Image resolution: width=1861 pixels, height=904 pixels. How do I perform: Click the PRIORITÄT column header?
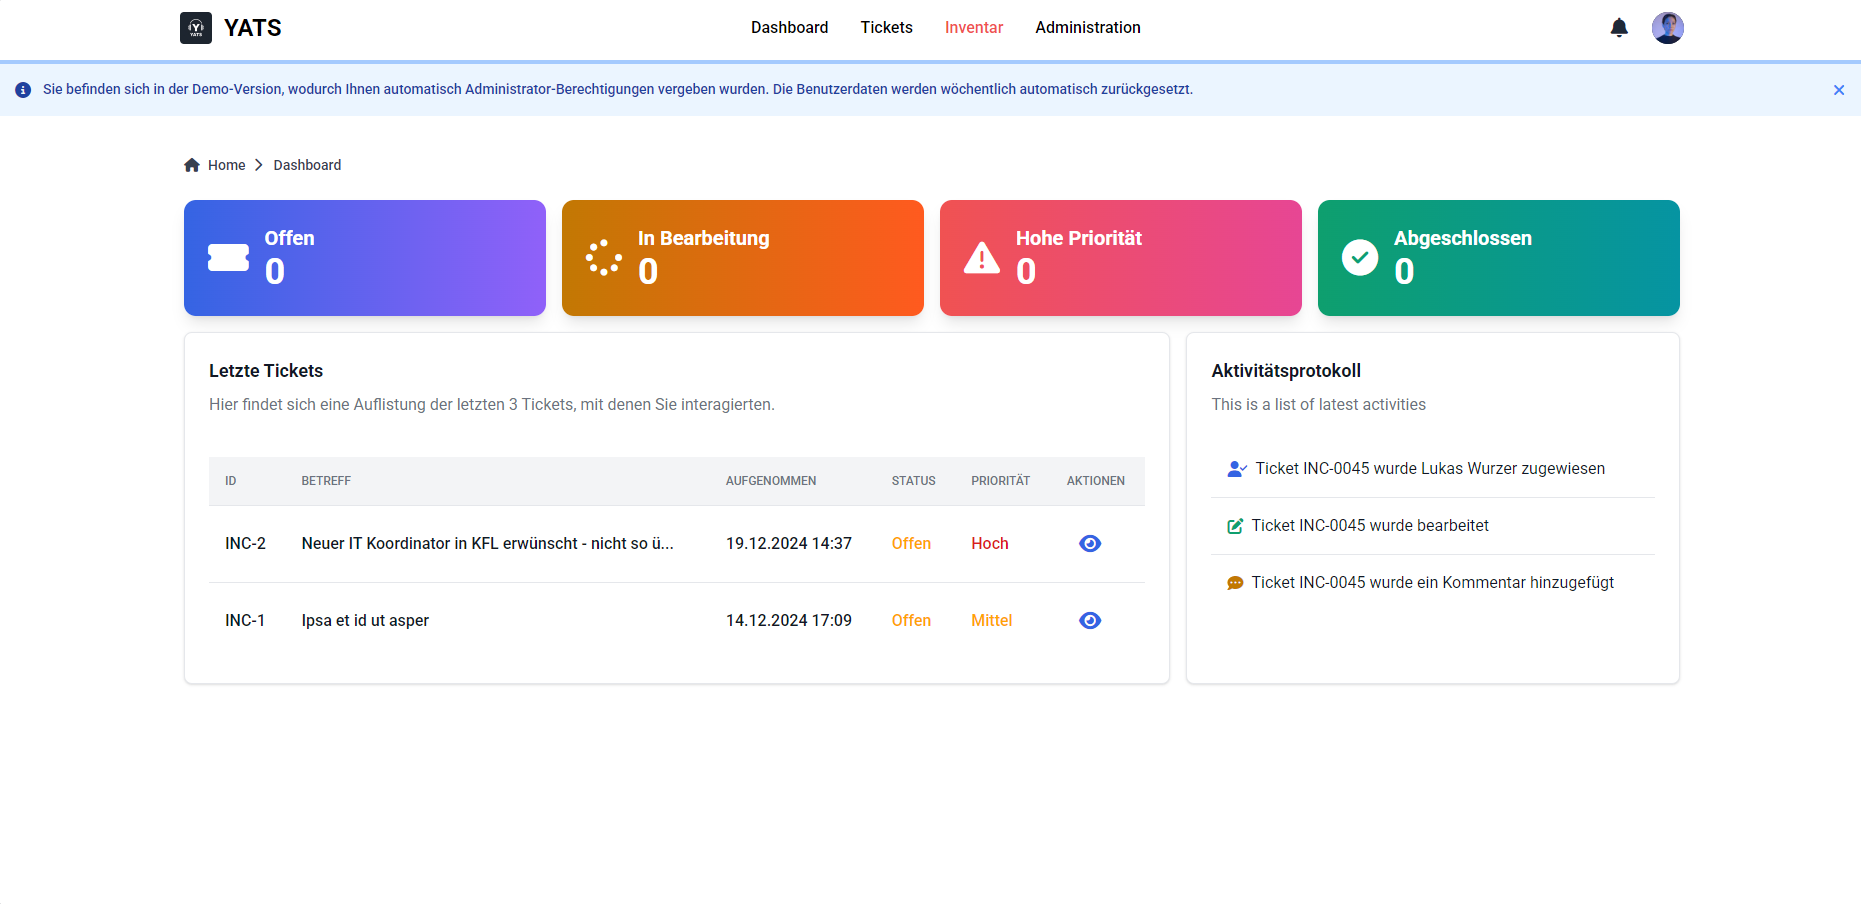(x=1000, y=481)
